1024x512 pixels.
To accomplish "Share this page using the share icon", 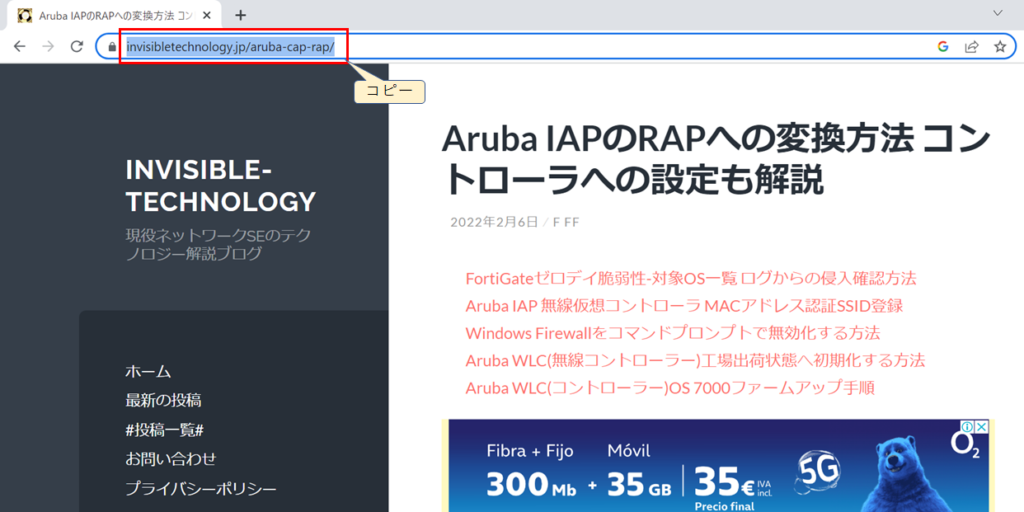I will coord(971,46).
